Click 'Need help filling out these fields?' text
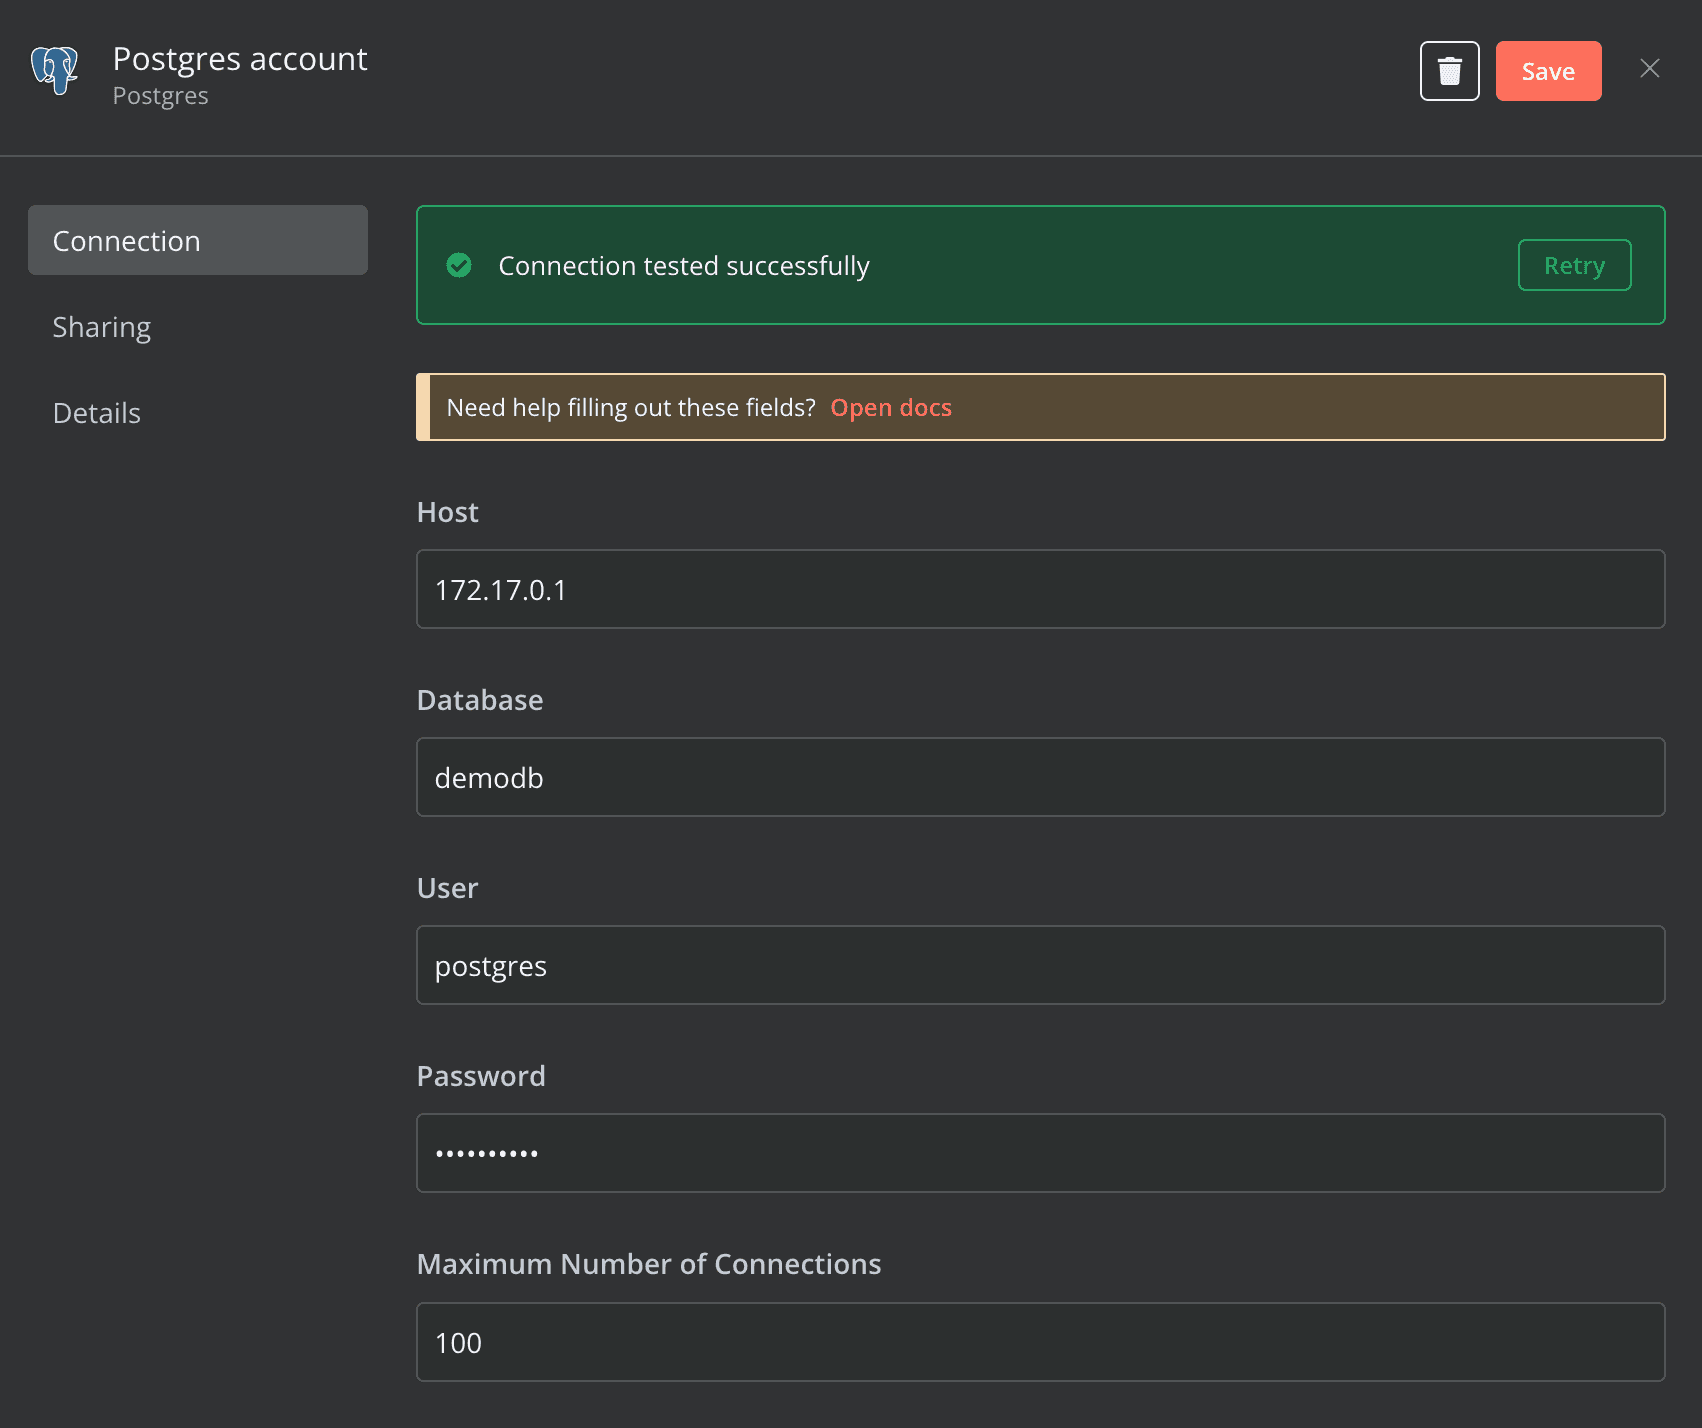 [x=631, y=408]
